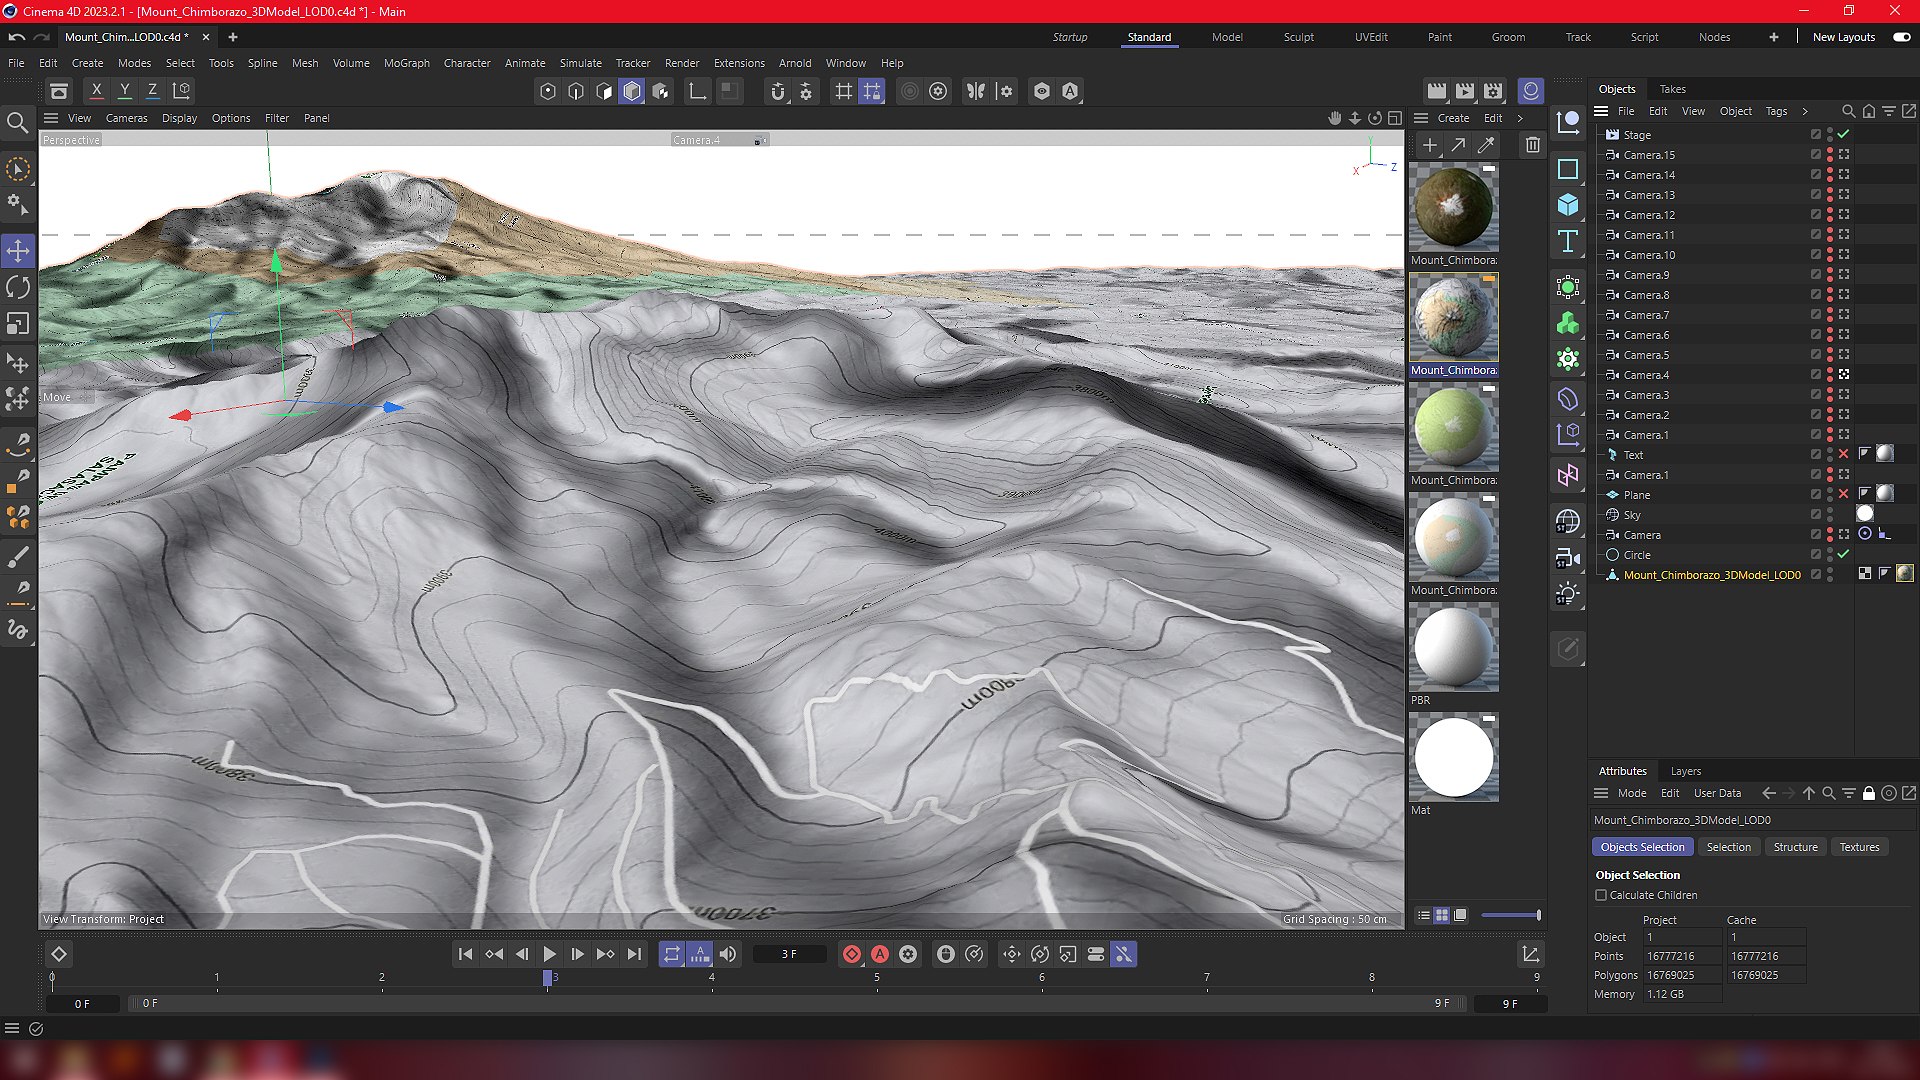Open Material Manager Create menu
This screenshot has height=1080, width=1920.
point(1453,118)
